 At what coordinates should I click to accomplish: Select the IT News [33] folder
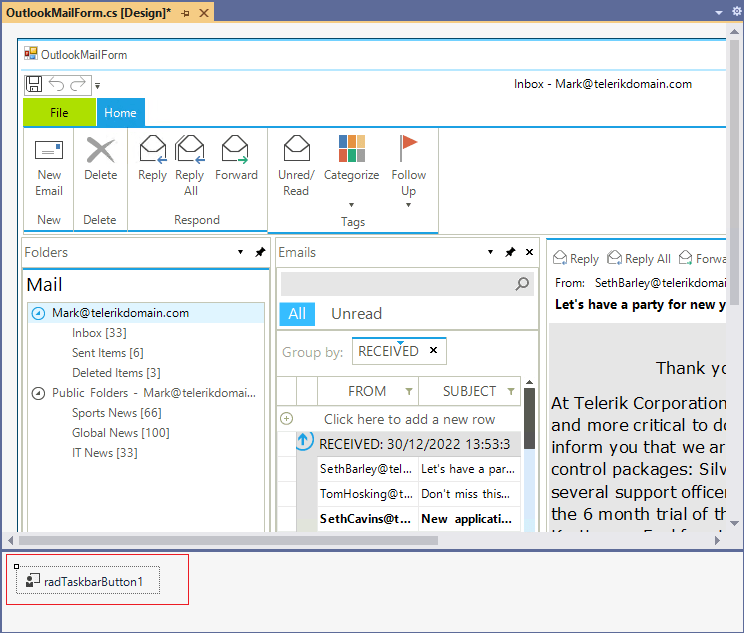(105, 453)
